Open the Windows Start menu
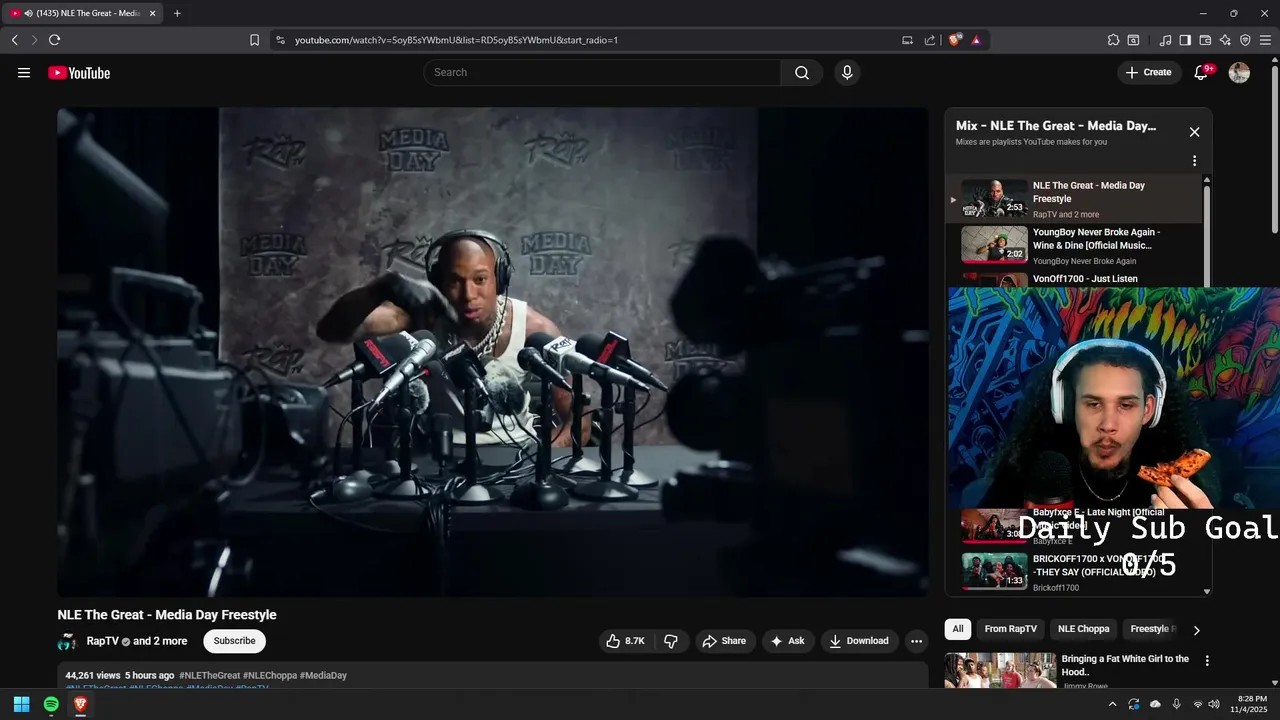The height and width of the screenshot is (720, 1280). [21, 704]
